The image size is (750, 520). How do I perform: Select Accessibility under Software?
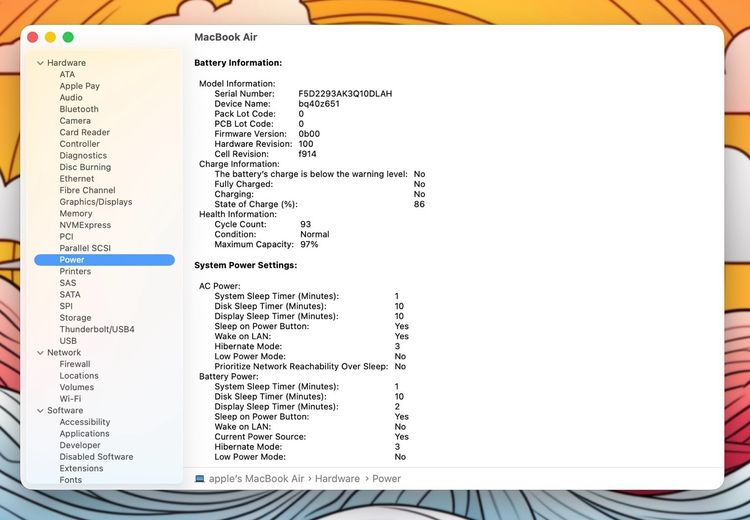pyautogui.click(x=85, y=422)
